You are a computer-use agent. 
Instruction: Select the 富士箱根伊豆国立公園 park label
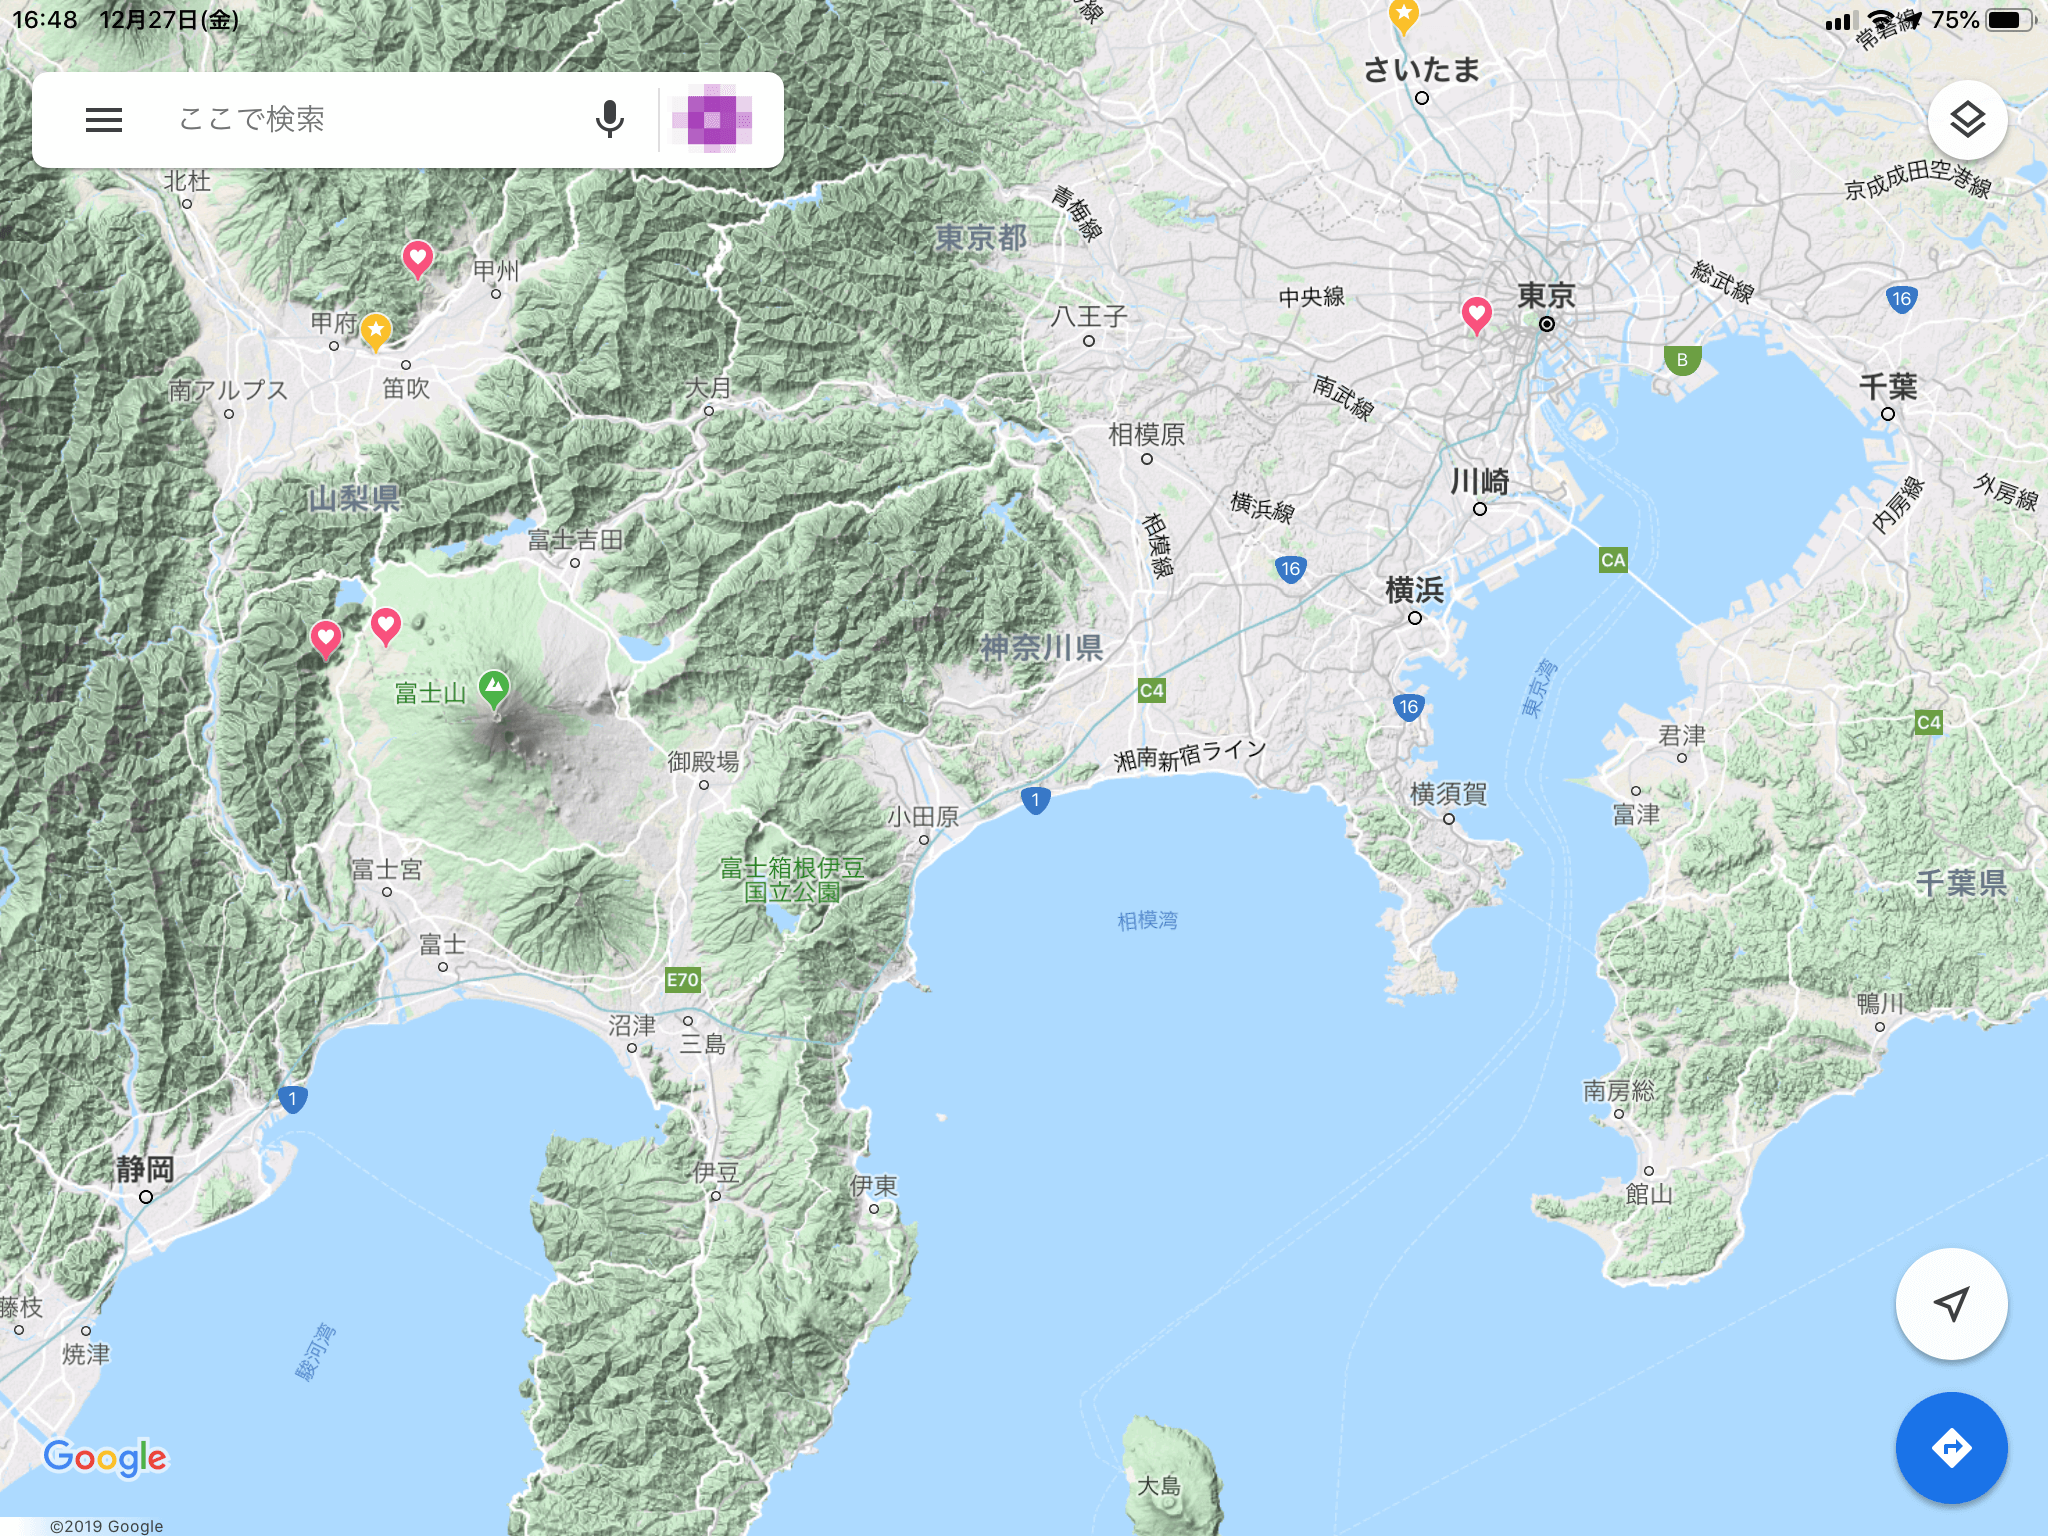792,879
